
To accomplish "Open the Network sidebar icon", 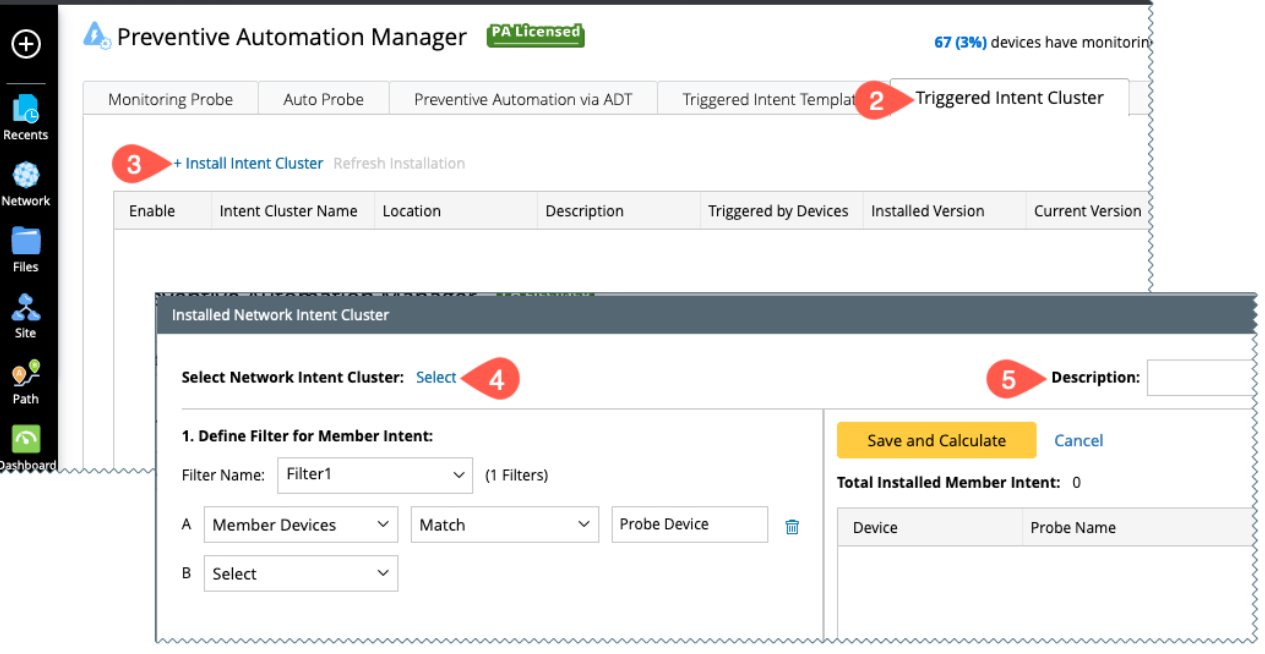I will (26, 181).
